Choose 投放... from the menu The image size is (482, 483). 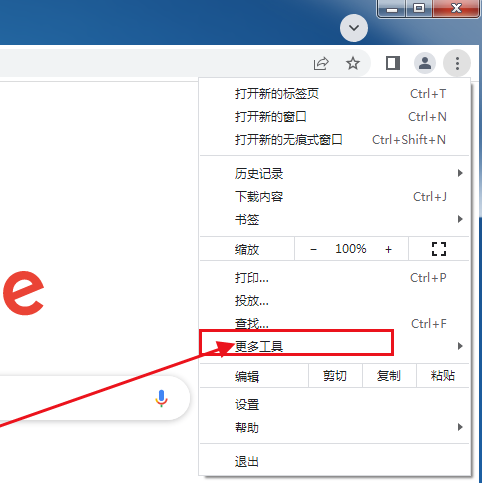coord(334,301)
